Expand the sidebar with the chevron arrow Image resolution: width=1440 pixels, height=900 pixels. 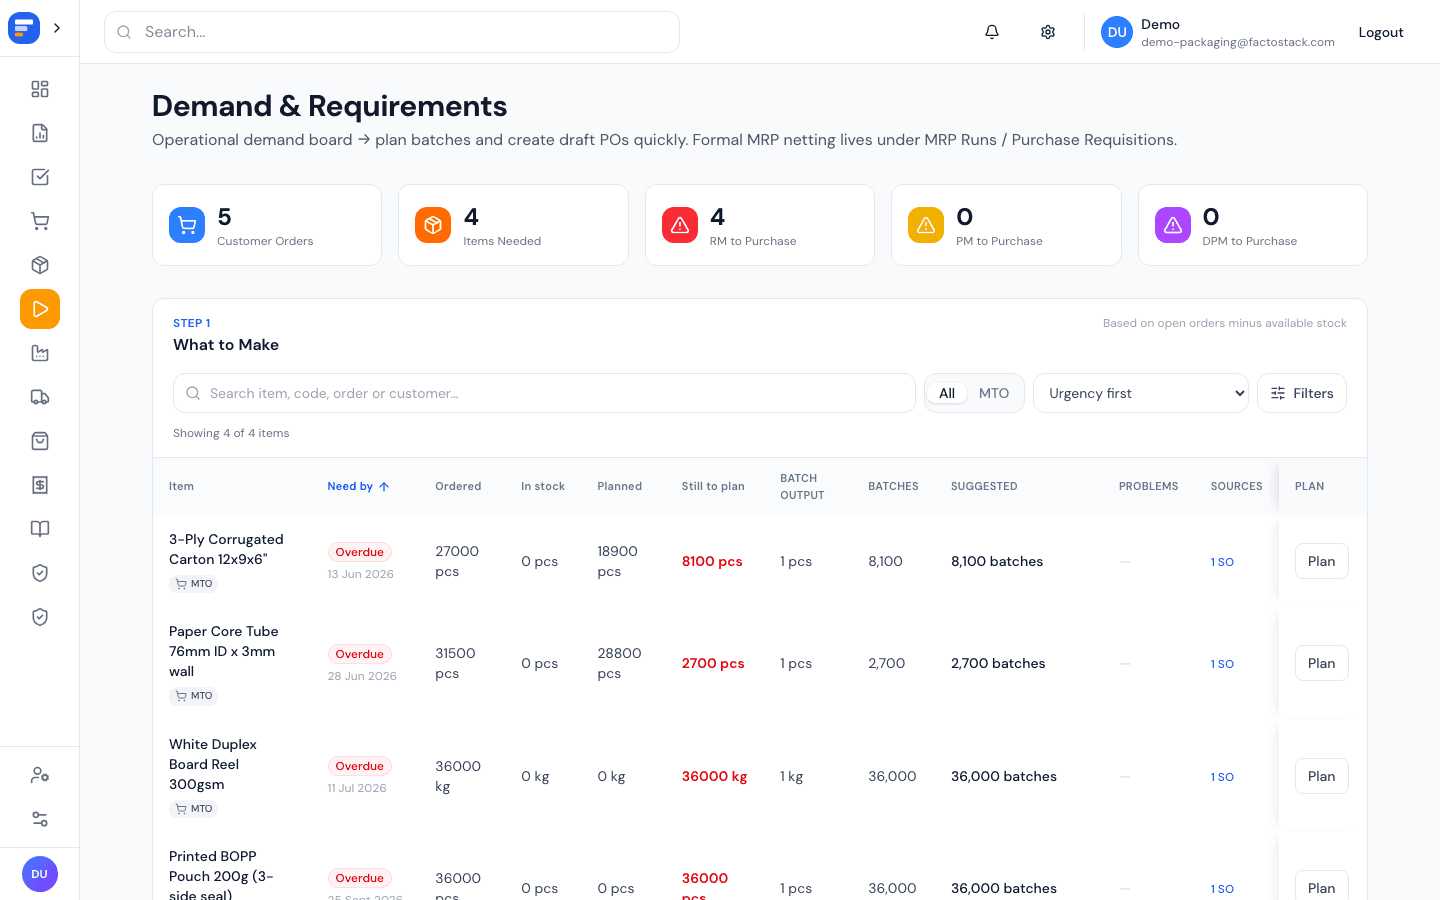[57, 28]
